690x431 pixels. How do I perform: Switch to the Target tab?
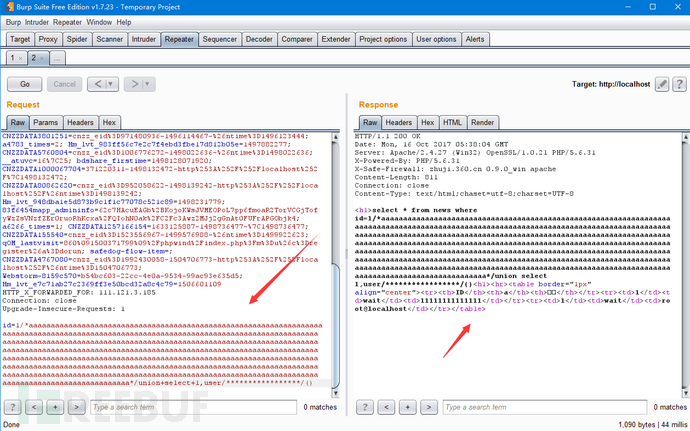coord(20,39)
